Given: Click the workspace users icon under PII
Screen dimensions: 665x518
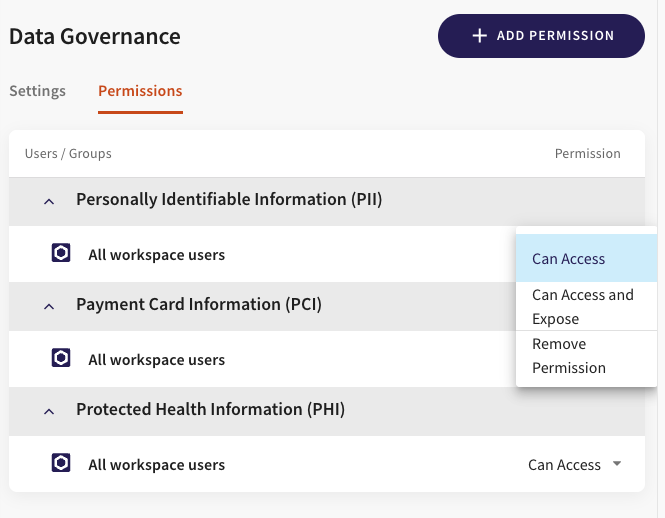Looking at the screenshot, I should 61,254.
